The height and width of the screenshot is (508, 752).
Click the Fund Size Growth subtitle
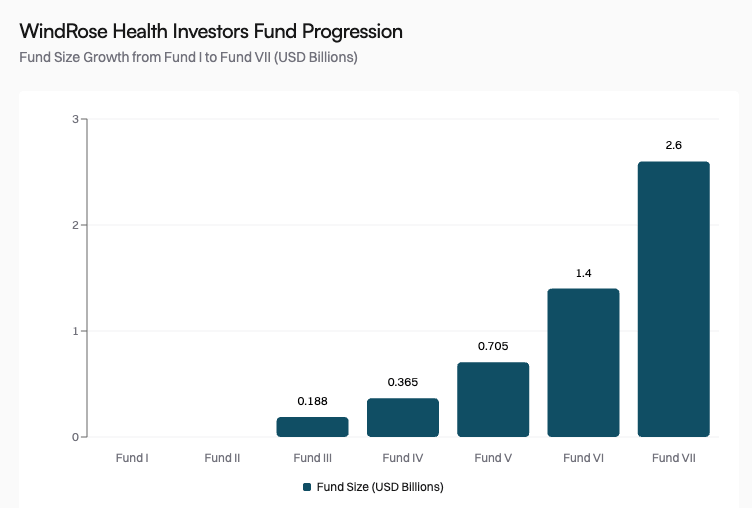pos(189,57)
